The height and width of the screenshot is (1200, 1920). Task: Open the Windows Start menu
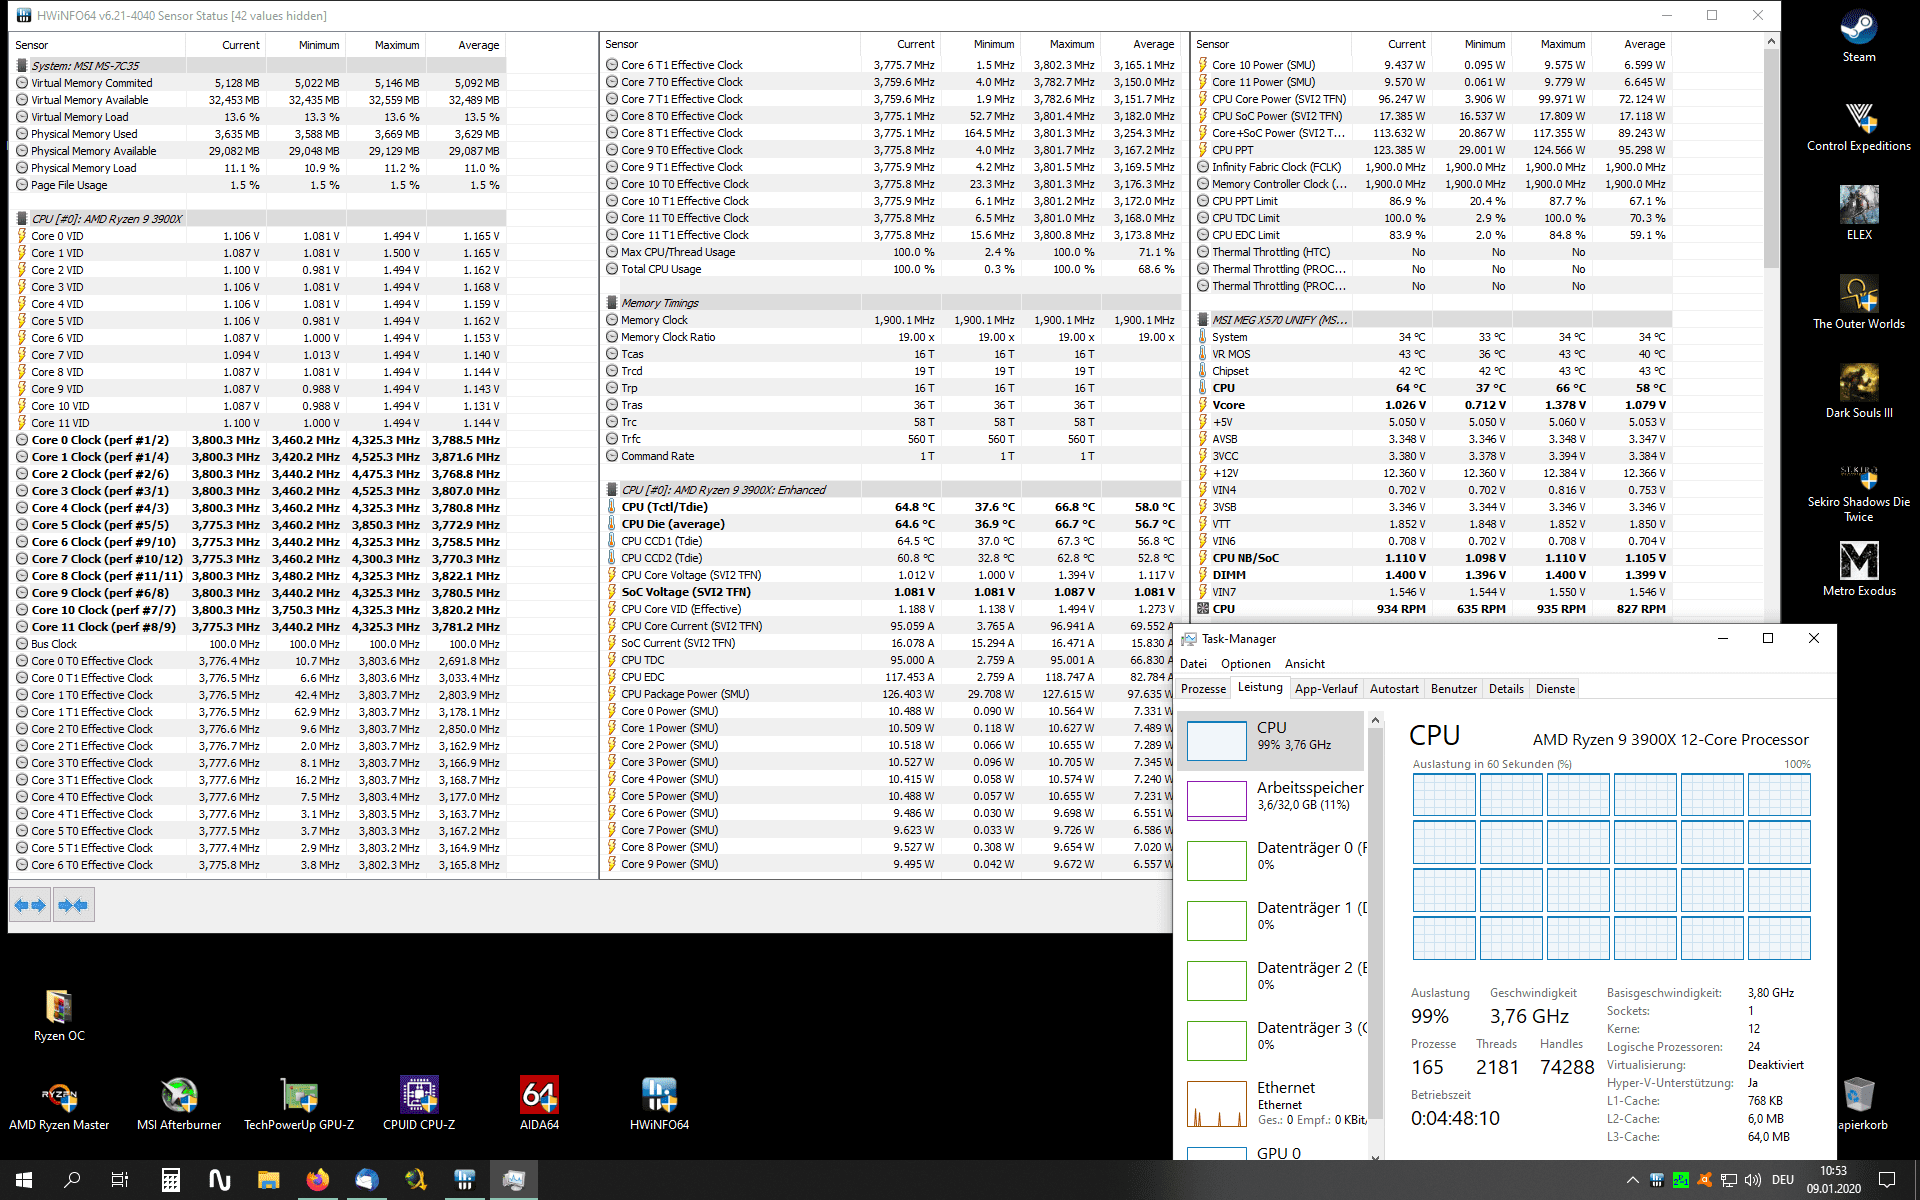click(24, 1180)
